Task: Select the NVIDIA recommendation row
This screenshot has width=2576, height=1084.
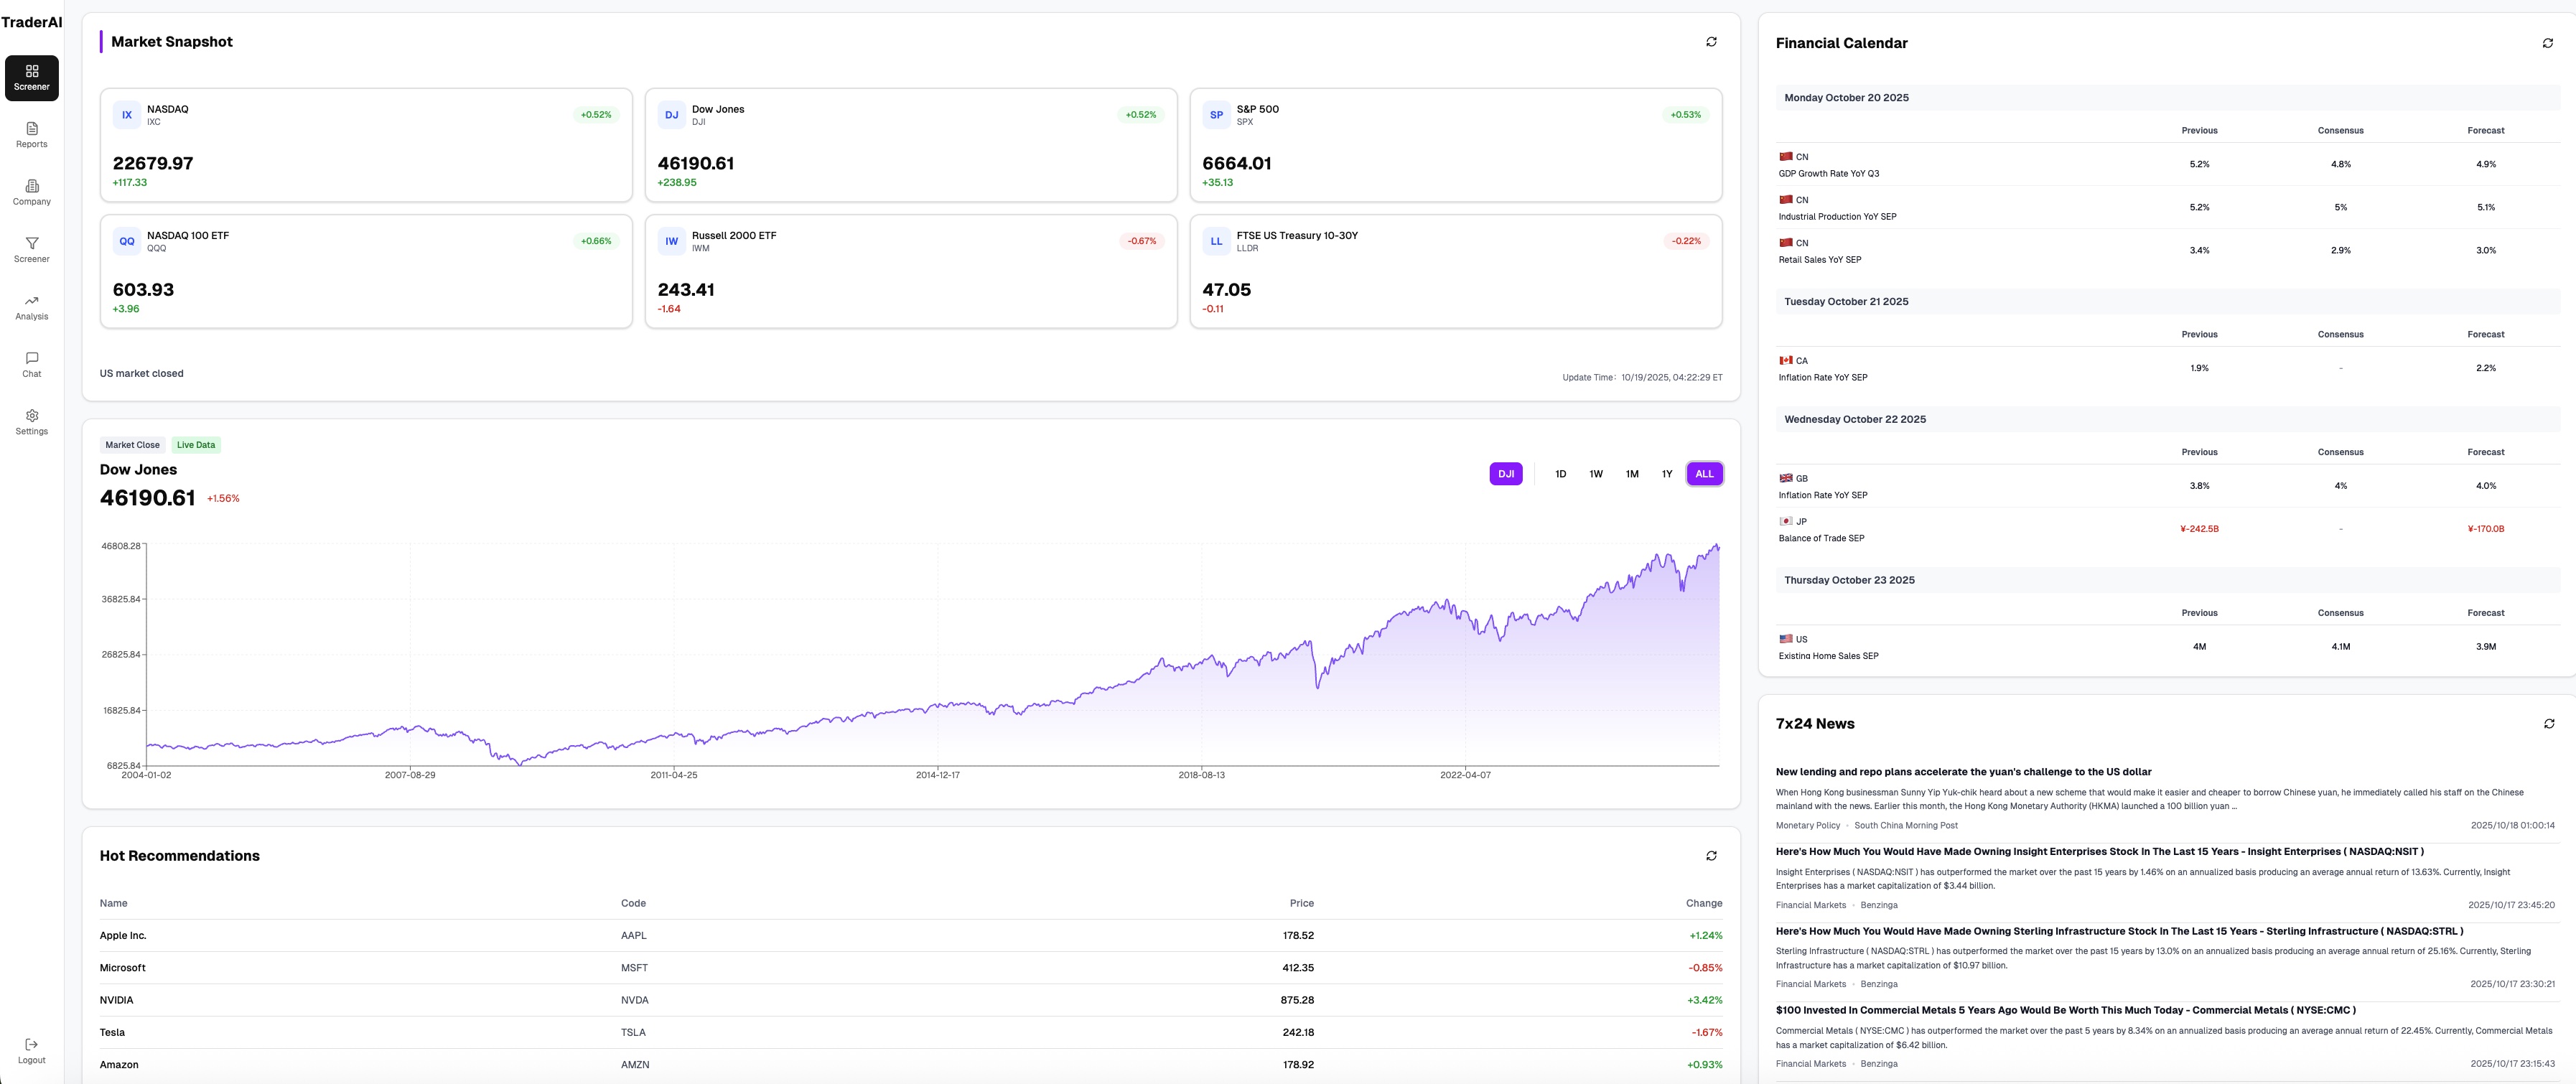Action: pyautogui.click(x=910, y=1000)
